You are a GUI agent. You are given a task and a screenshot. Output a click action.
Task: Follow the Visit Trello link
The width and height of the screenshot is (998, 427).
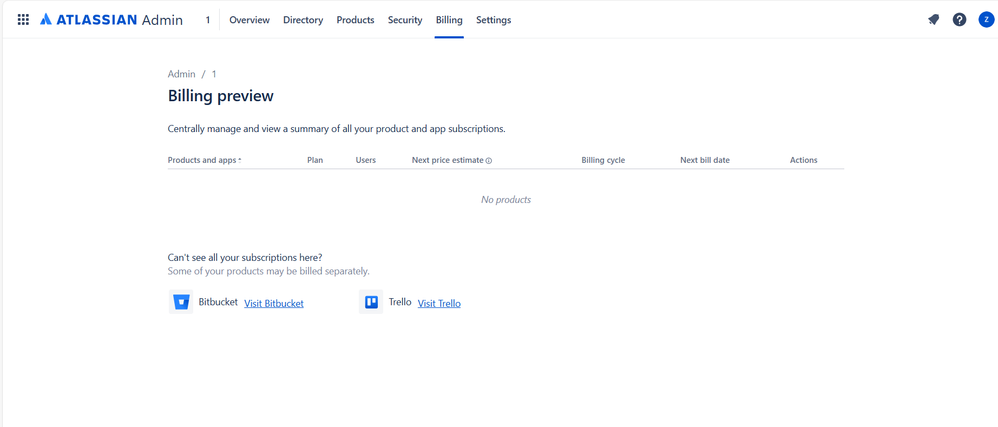(439, 304)
